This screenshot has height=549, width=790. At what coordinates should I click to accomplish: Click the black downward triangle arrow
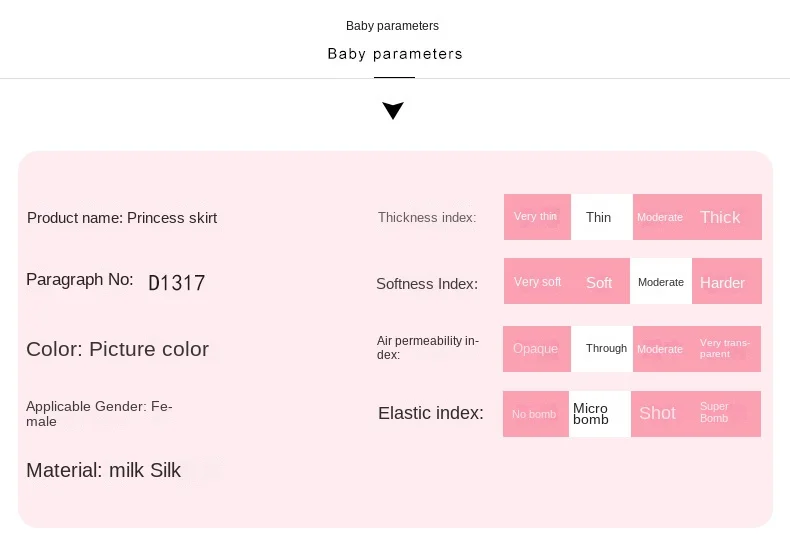(393, 110)
